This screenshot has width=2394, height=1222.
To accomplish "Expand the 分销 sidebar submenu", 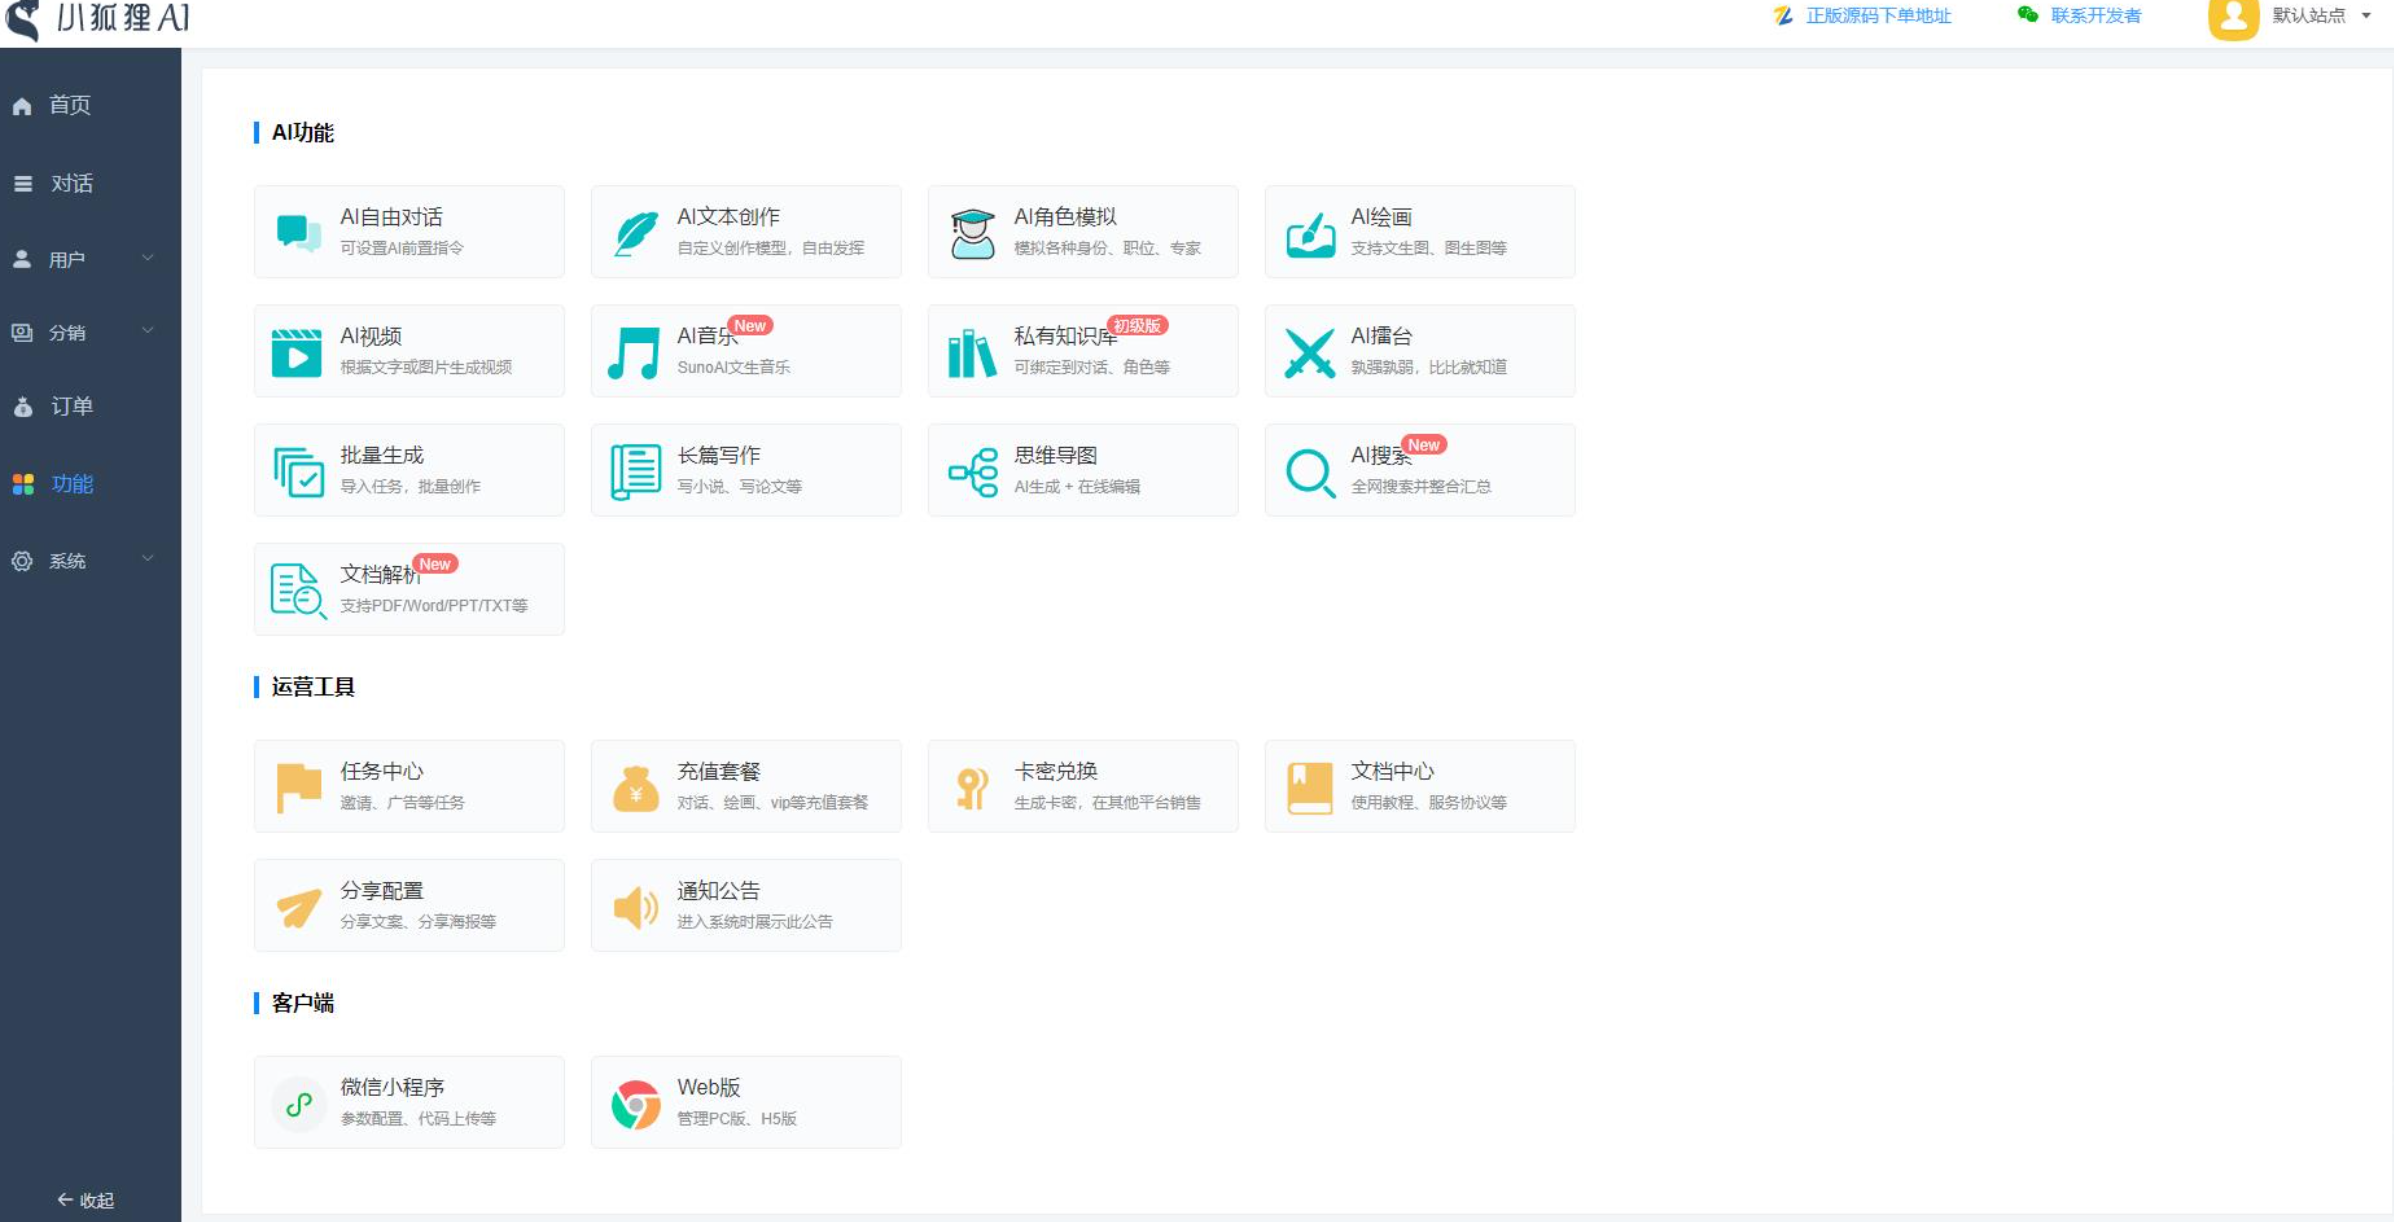I will [x=88, y=332].
